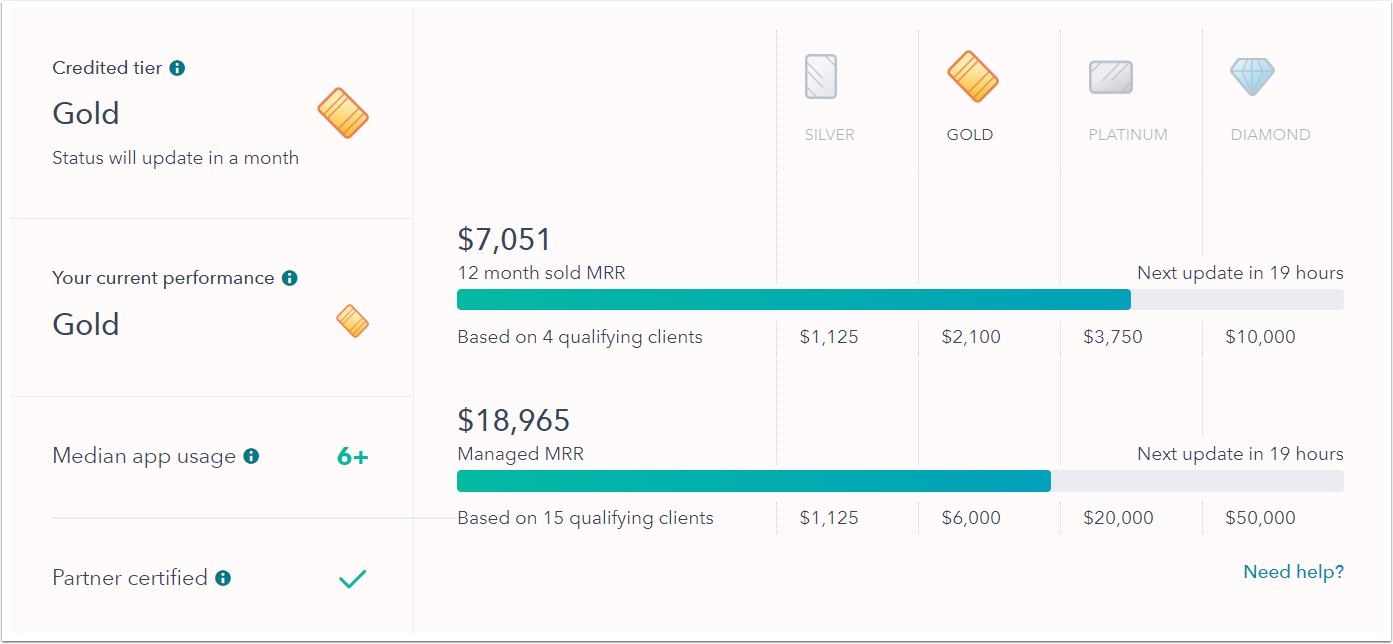Click the $7,051 sold MRR amount
1393x644 pixels.
tap(504, 239)
